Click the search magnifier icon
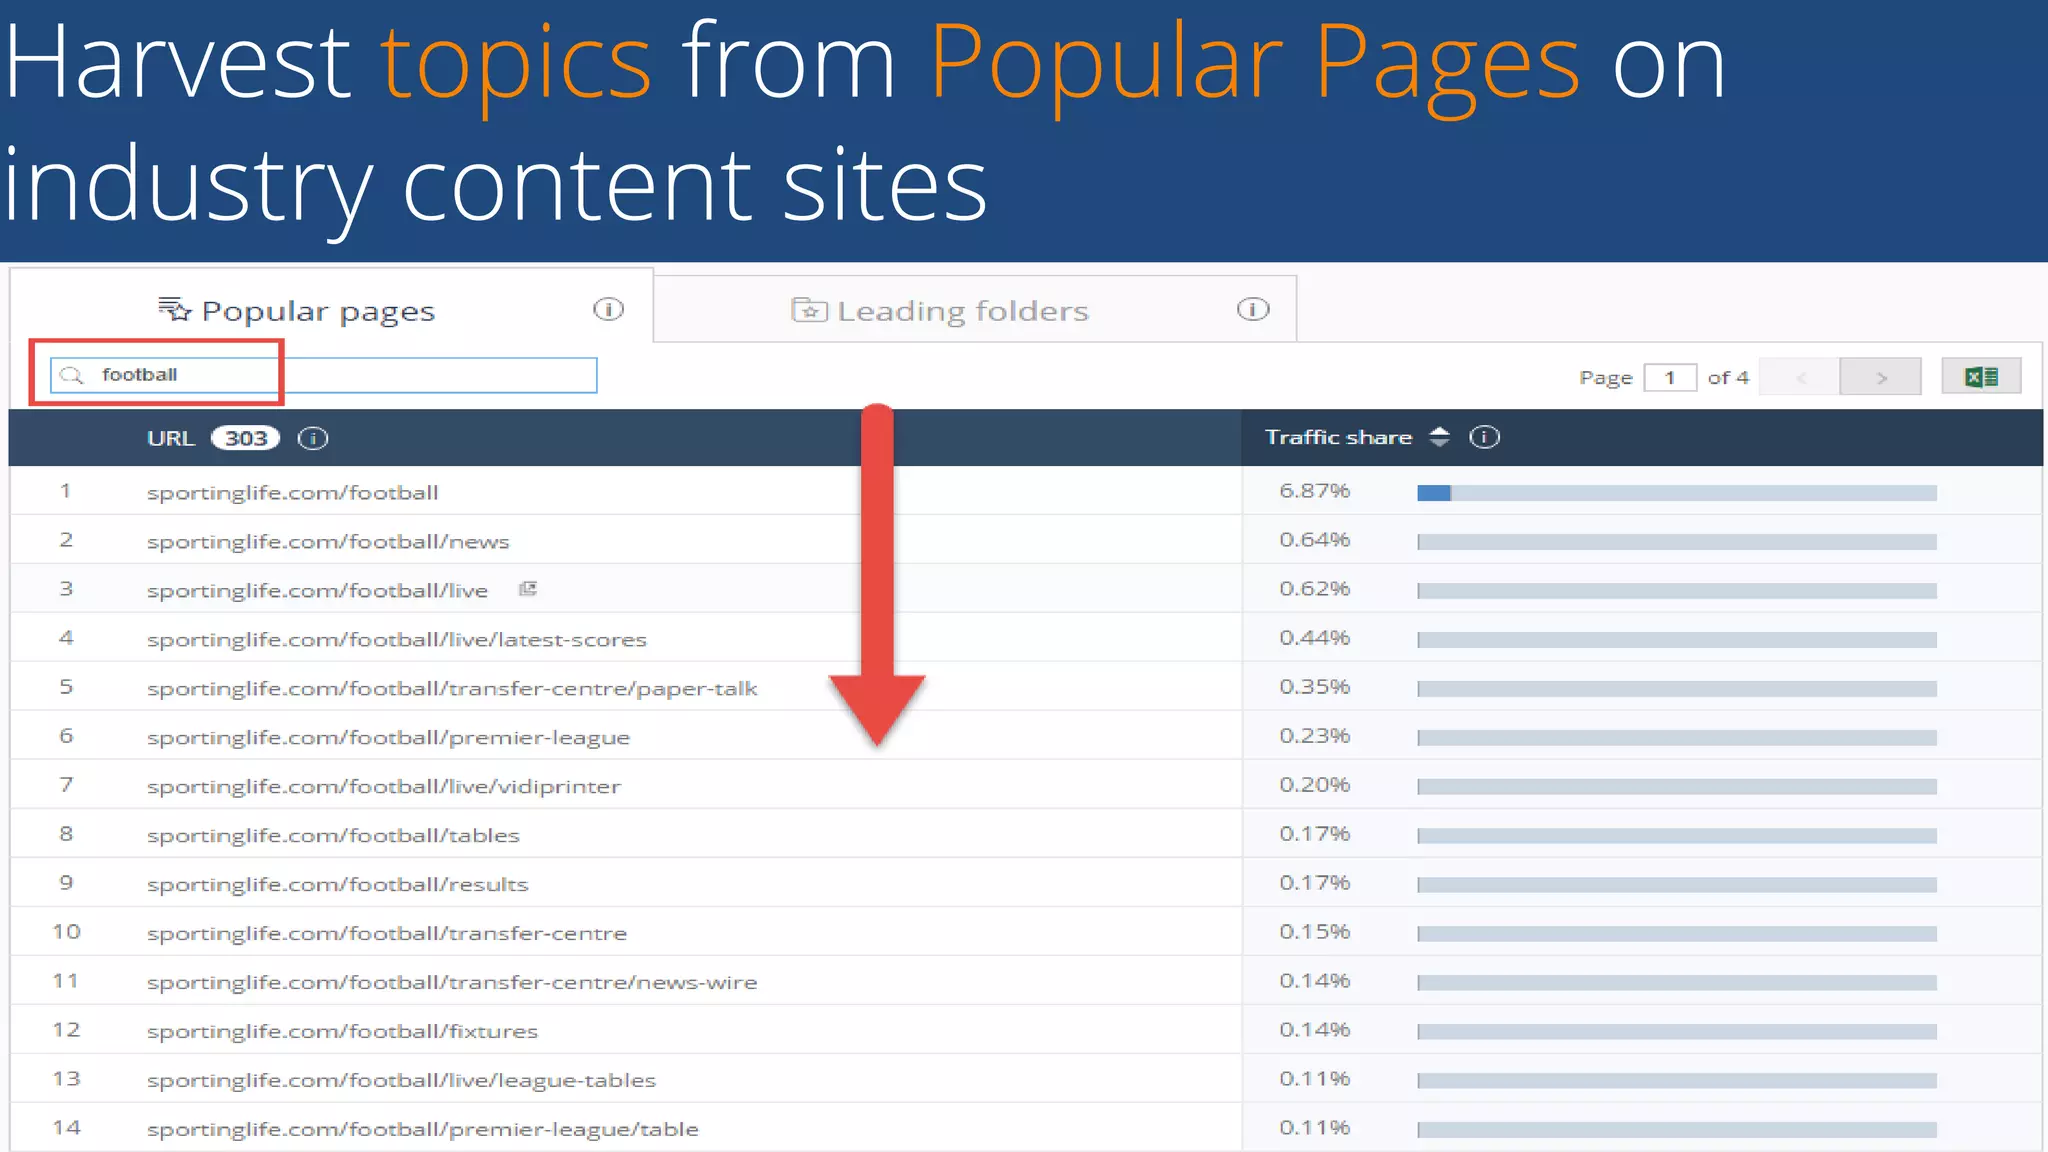 (x=72, y=375)
